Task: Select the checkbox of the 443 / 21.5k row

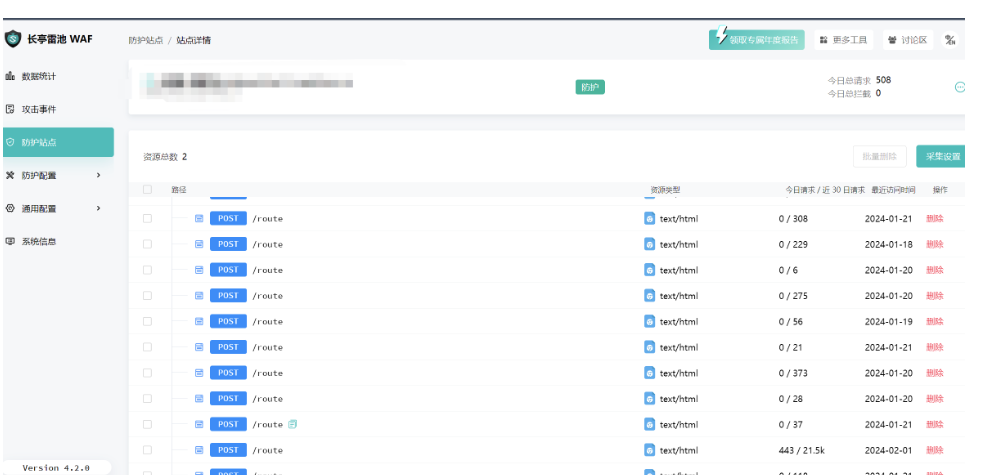Action: click(148, 450)
